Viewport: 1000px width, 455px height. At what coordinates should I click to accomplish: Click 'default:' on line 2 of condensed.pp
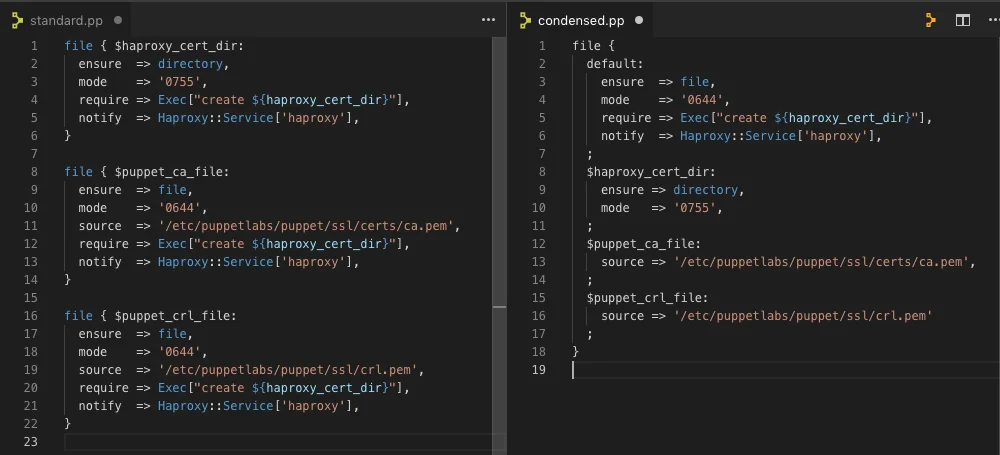(615, 64)
